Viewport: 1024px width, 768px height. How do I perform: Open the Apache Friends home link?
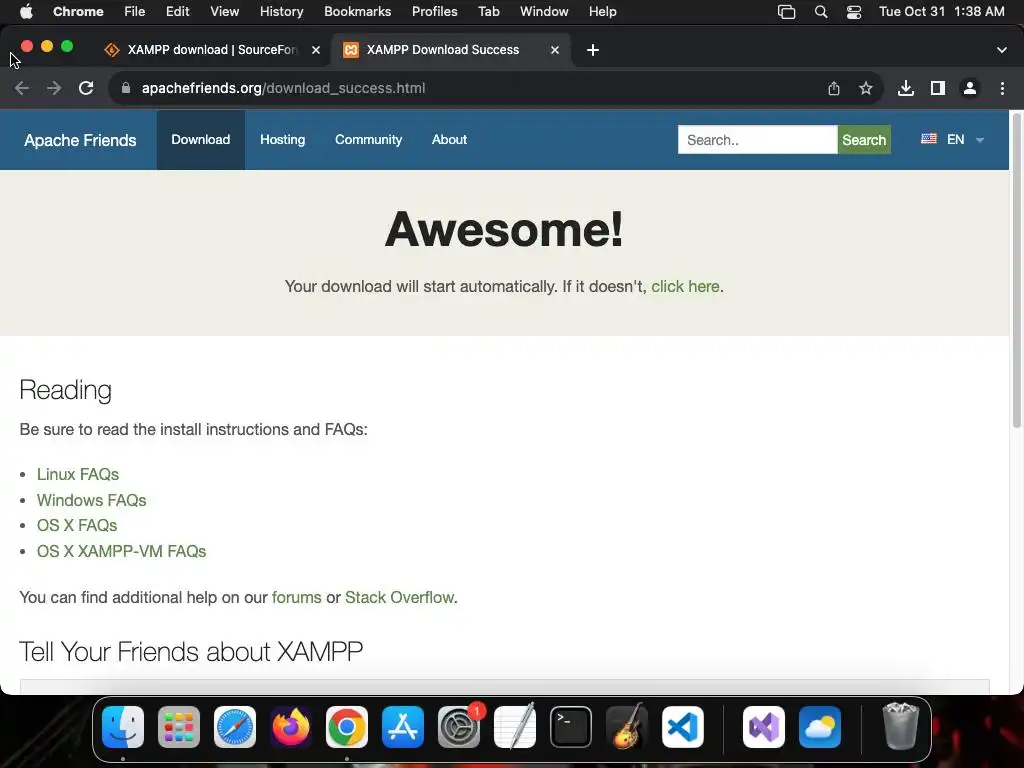pos(80,140)
